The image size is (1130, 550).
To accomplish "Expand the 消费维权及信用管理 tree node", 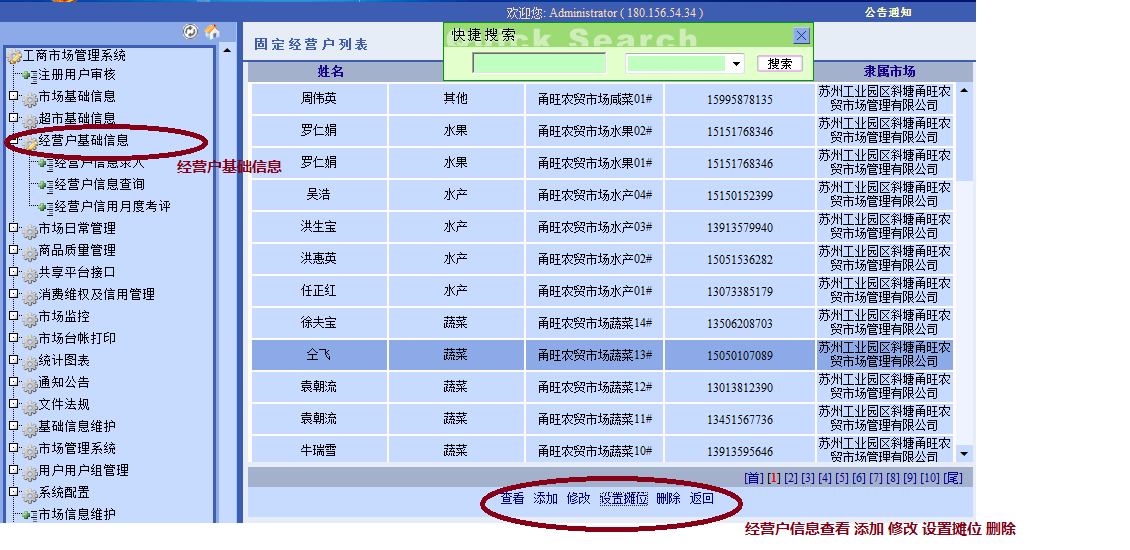I will (x=13, y=294).
